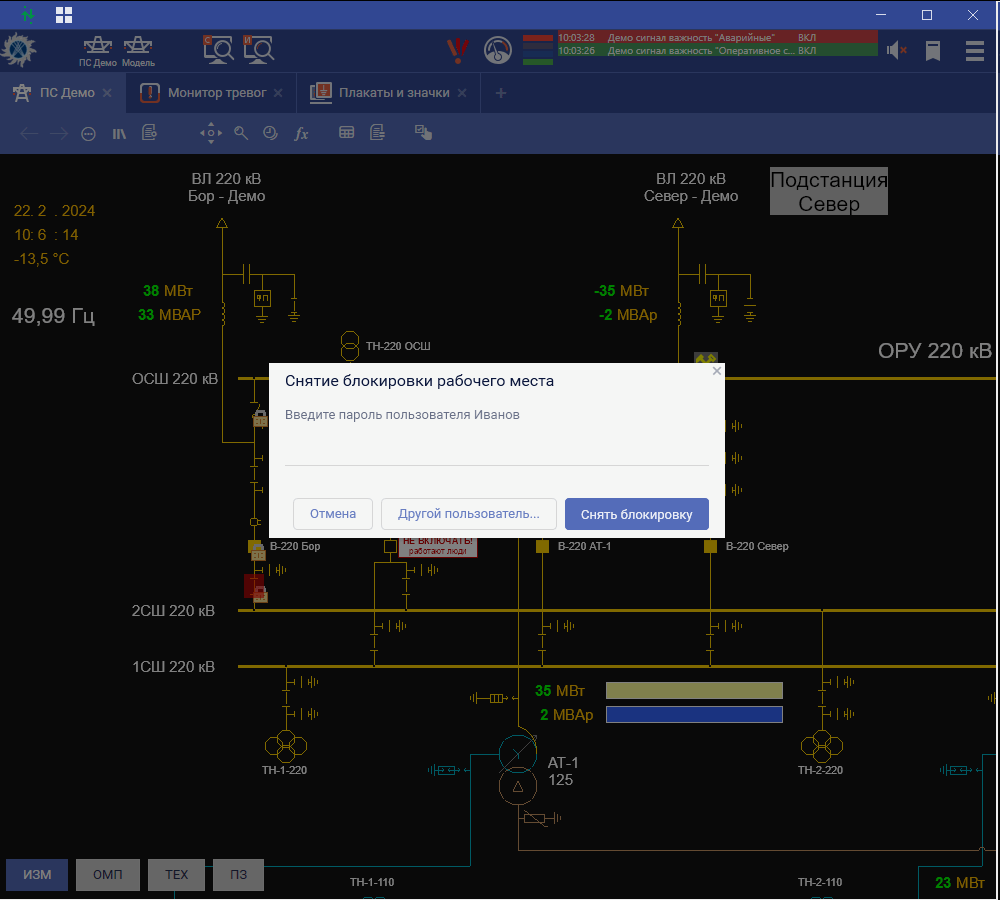1000x900 pixels.
Task: Open the hamburger main menu
Action: (x=974, y=50)
